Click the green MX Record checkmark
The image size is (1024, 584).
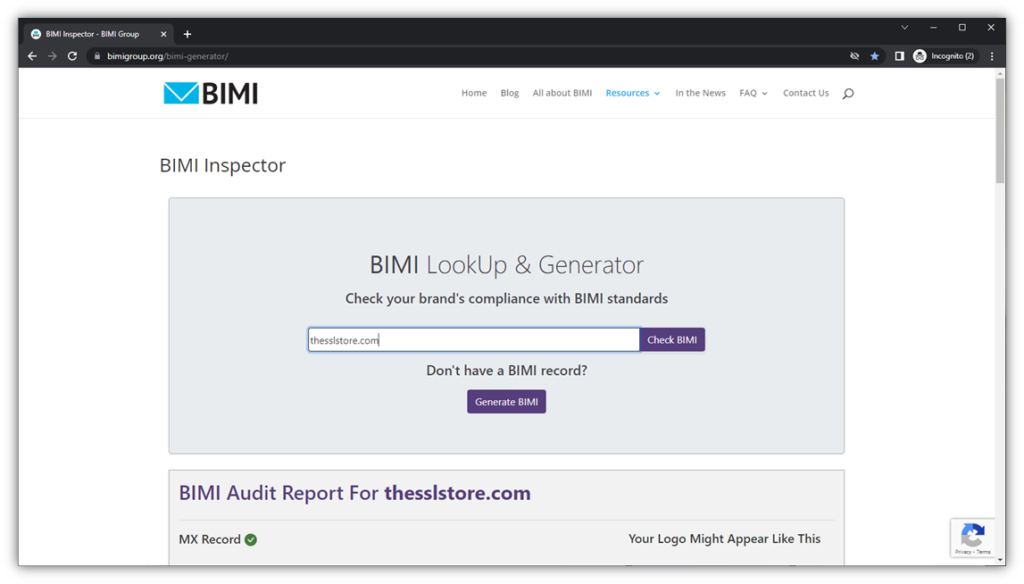251,540
